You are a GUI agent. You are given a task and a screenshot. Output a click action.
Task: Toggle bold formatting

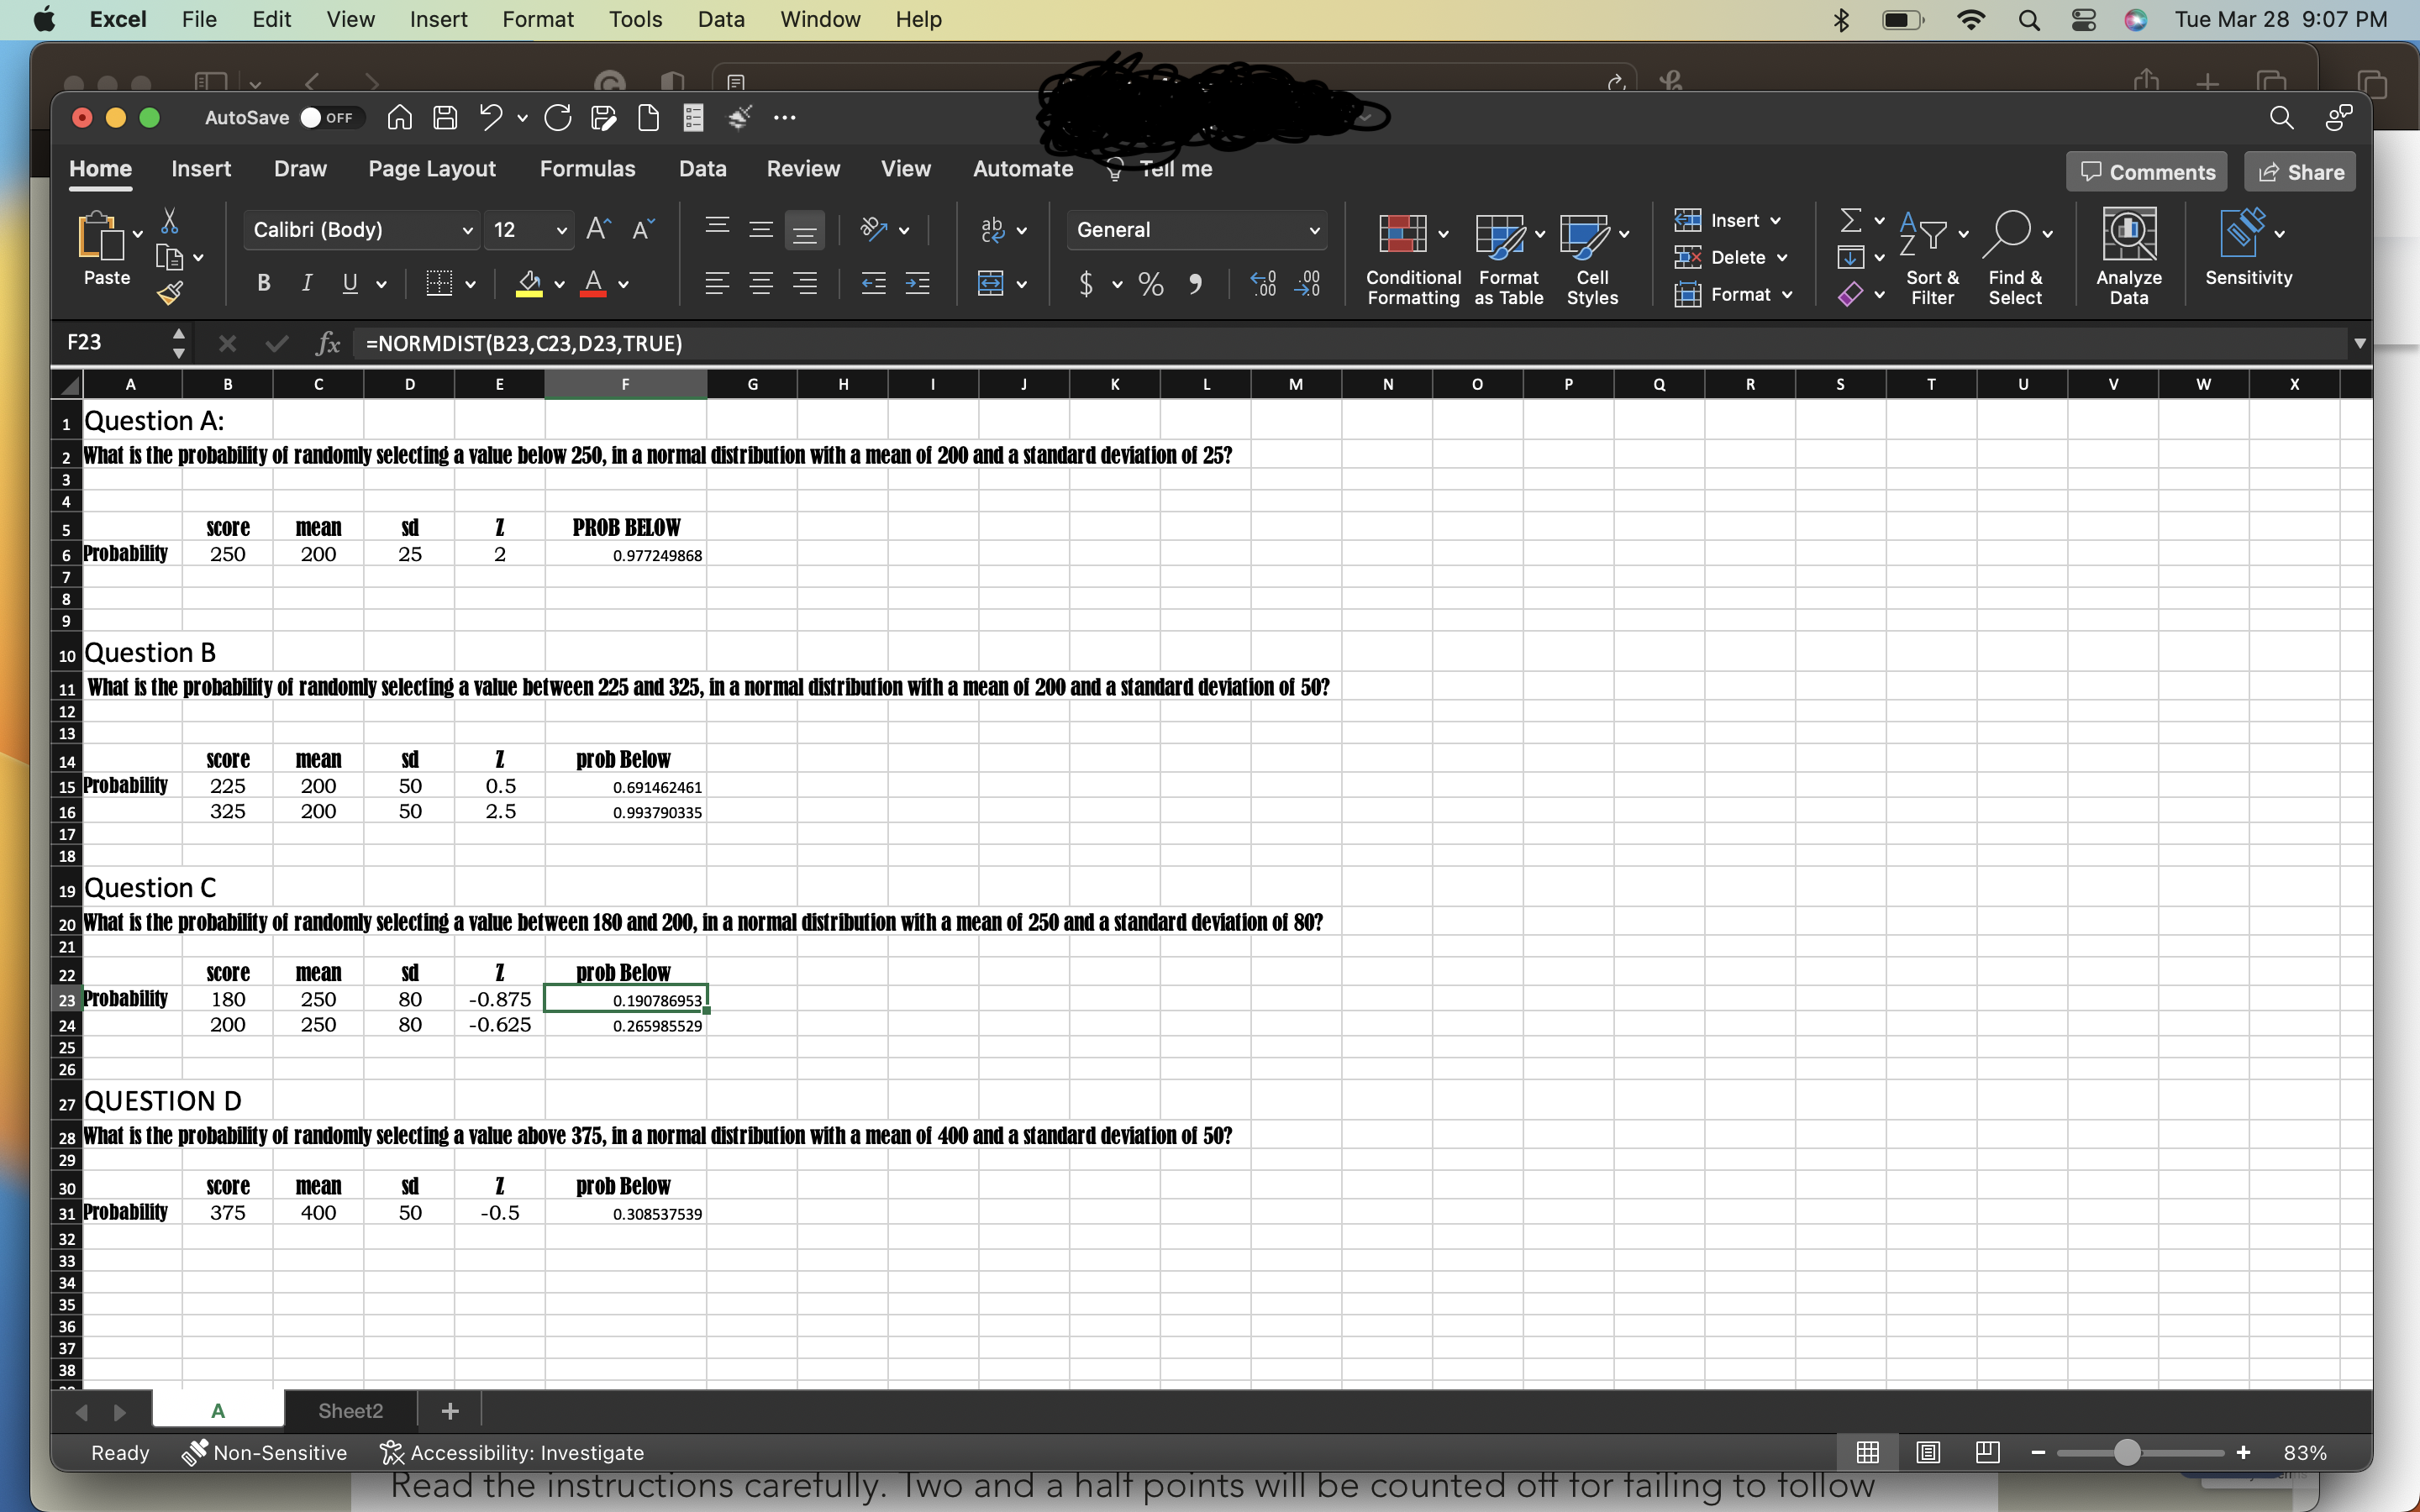click(x=263, y=283)
